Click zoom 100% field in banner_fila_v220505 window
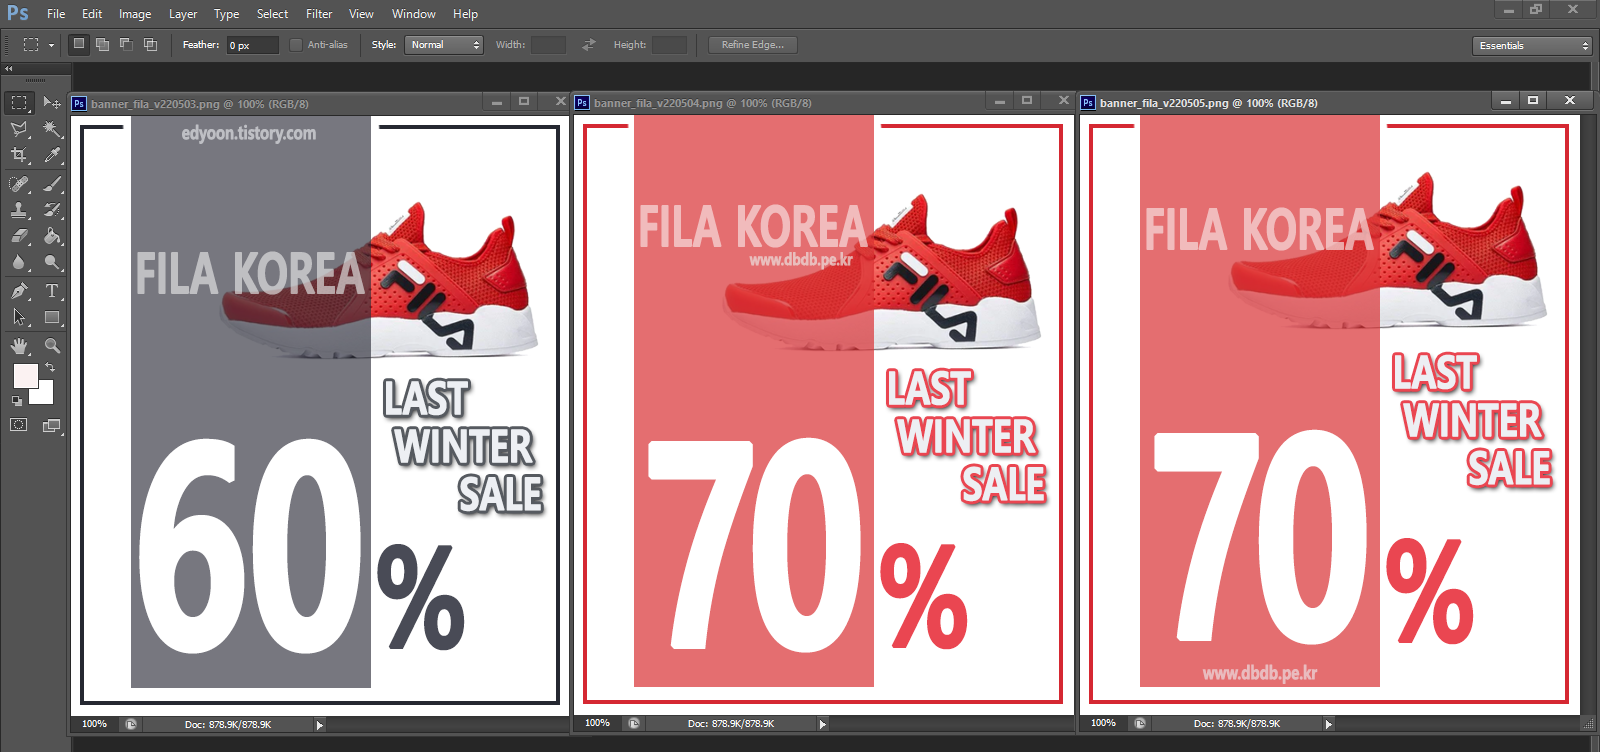The width and height of the screenshot is (1600, 752). (x=1104, y=723)
